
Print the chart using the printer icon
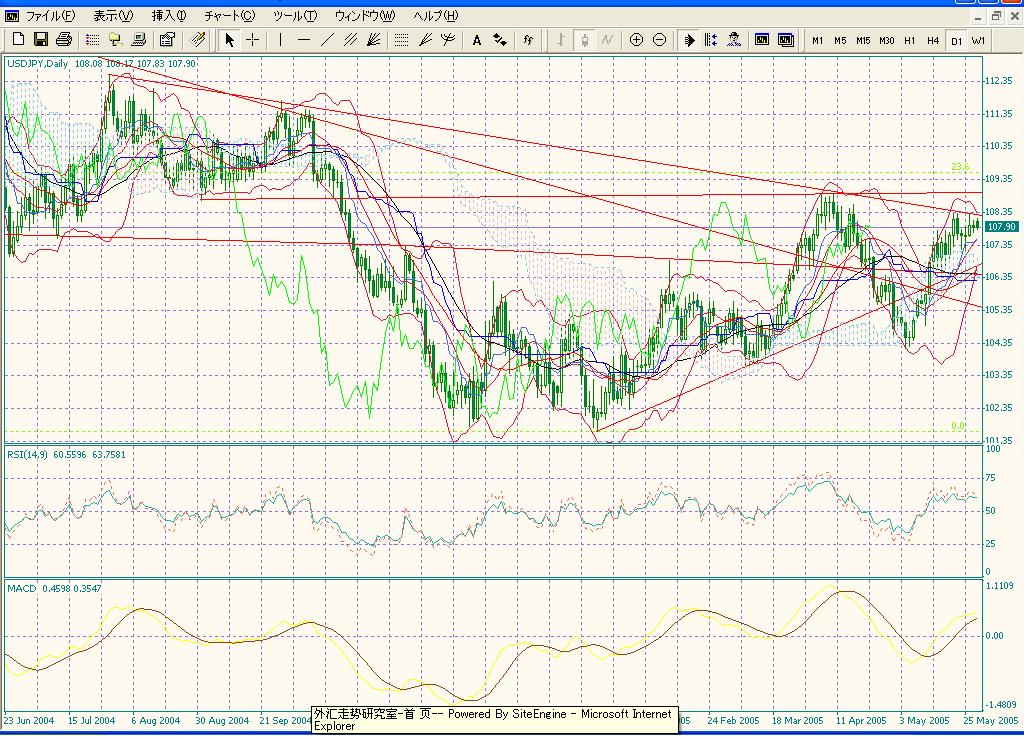click(64, 39)
